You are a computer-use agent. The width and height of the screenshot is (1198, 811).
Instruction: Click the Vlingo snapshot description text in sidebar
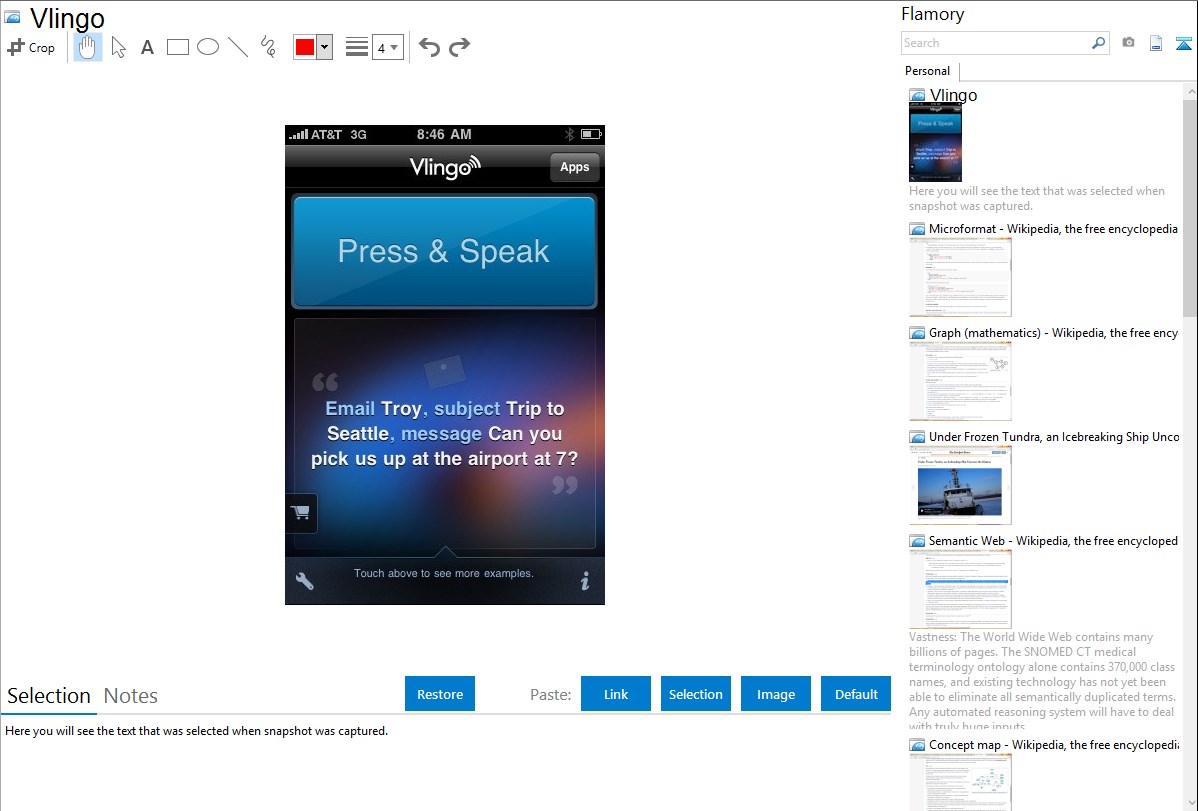tap(1037, 198)
